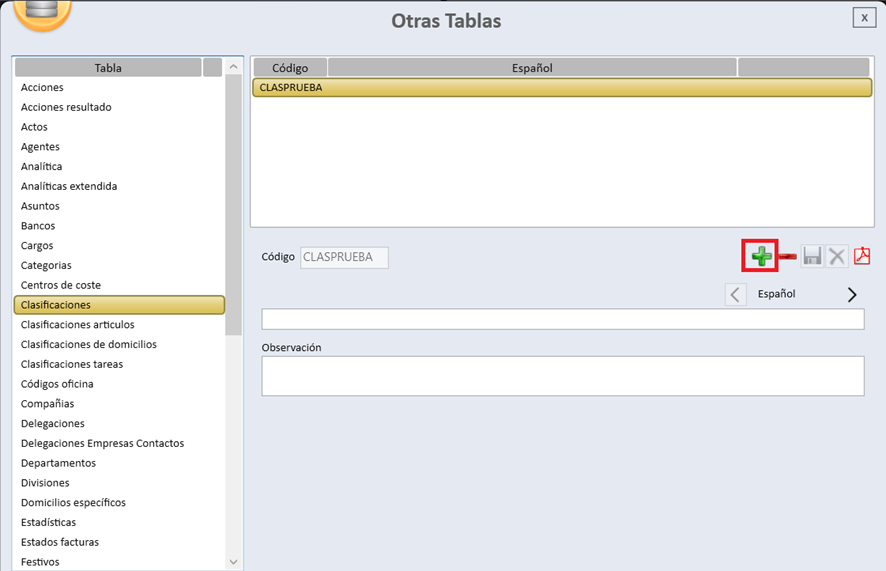The image size is (886, 571).
Task: Sort list by the Tabla column header
Action: (x=108, y=68)
